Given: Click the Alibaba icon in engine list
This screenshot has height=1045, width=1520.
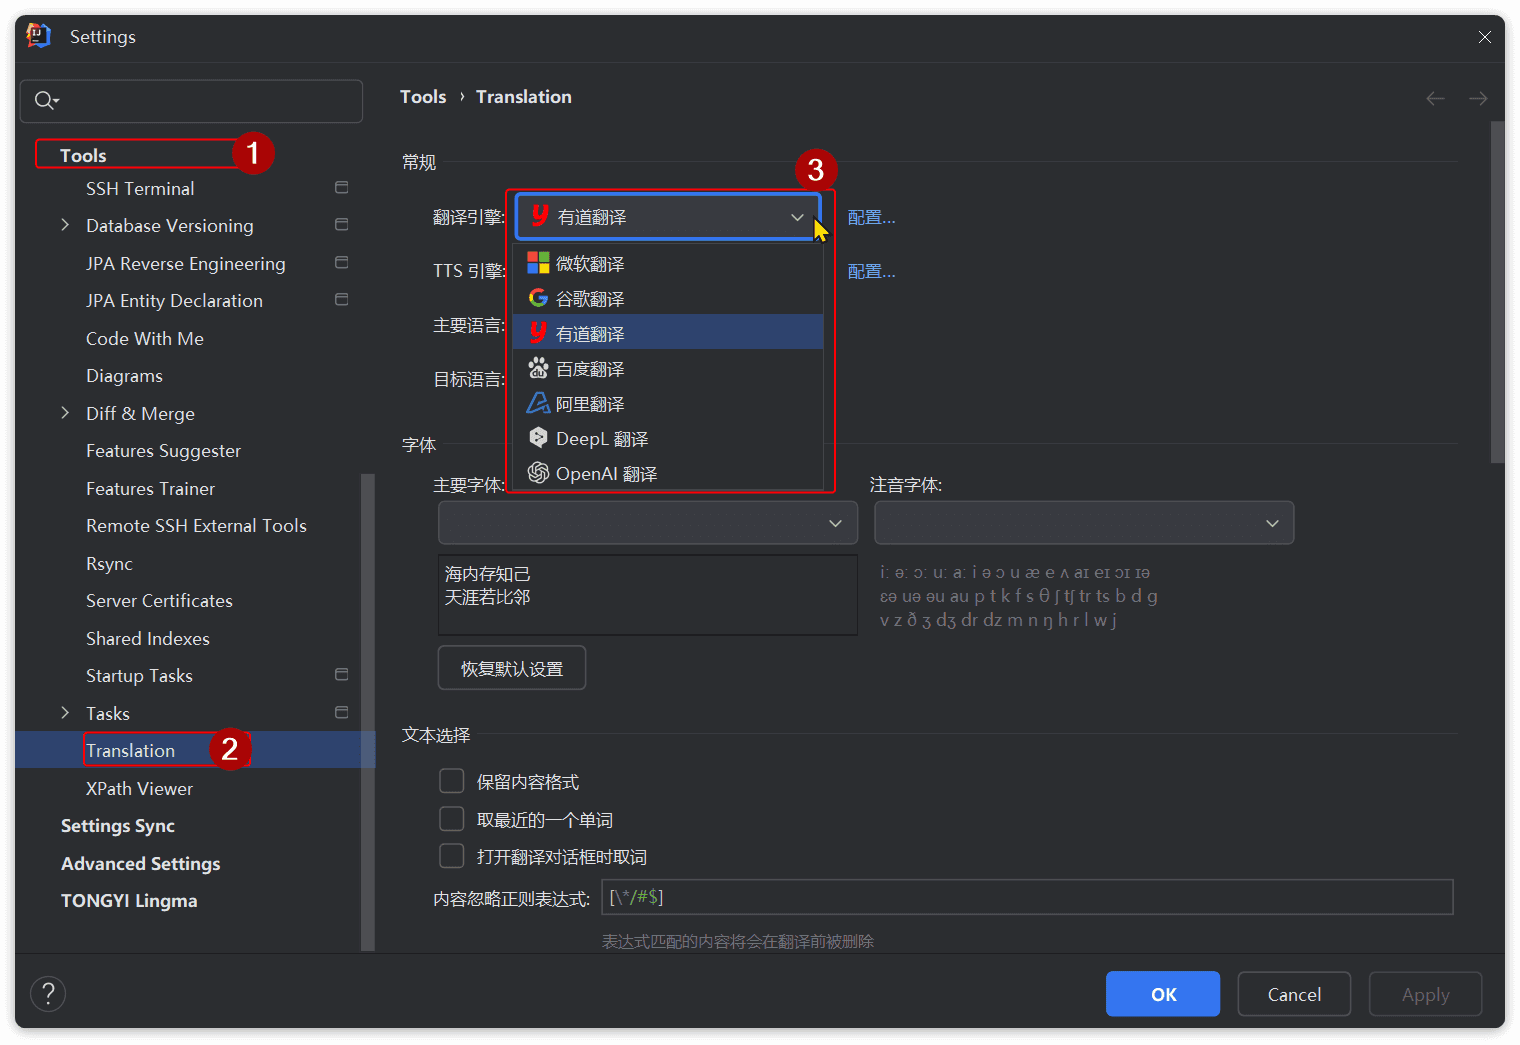Looking at the screenshot, I should [x=538, y=403].
